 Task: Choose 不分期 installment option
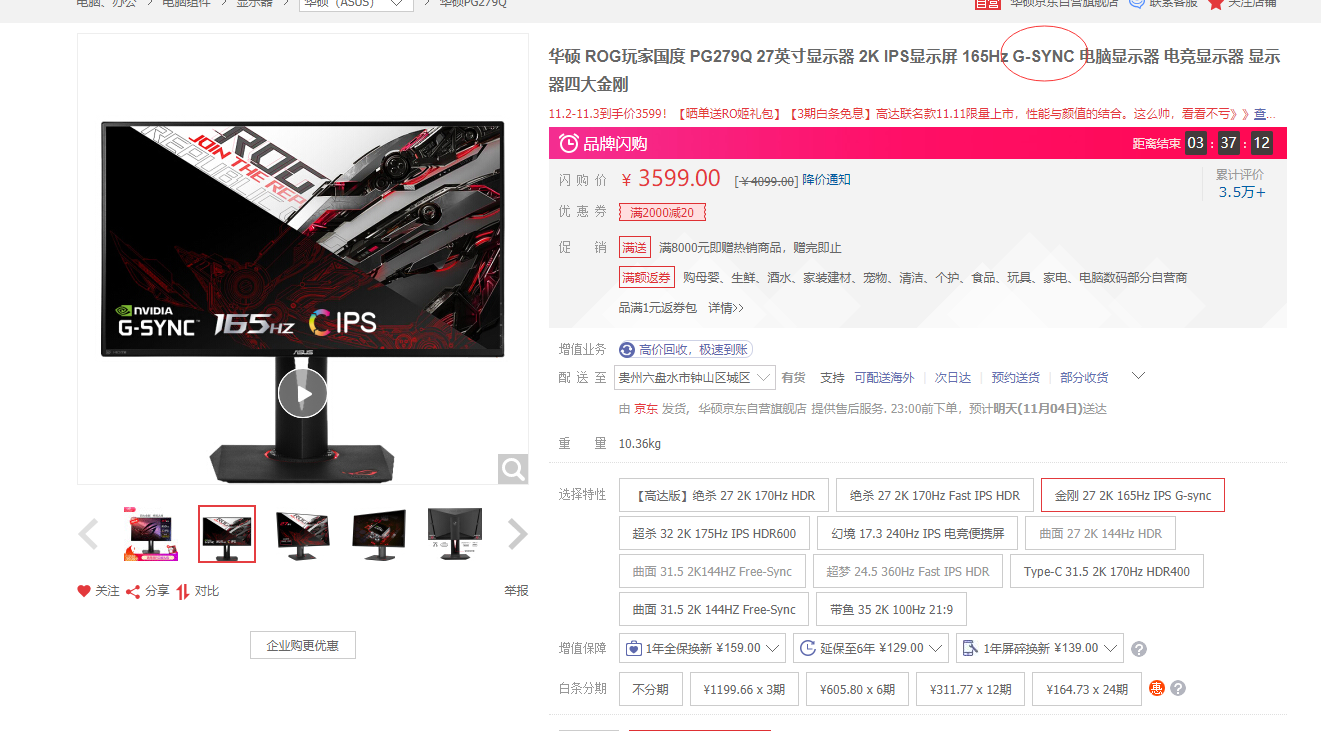click(x=651, y=689)
